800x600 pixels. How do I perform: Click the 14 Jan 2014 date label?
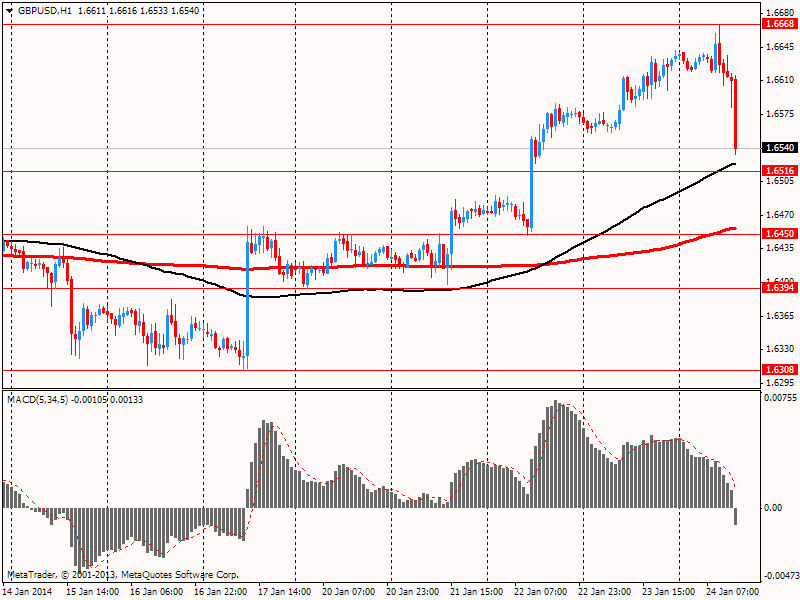pos(27,592)
